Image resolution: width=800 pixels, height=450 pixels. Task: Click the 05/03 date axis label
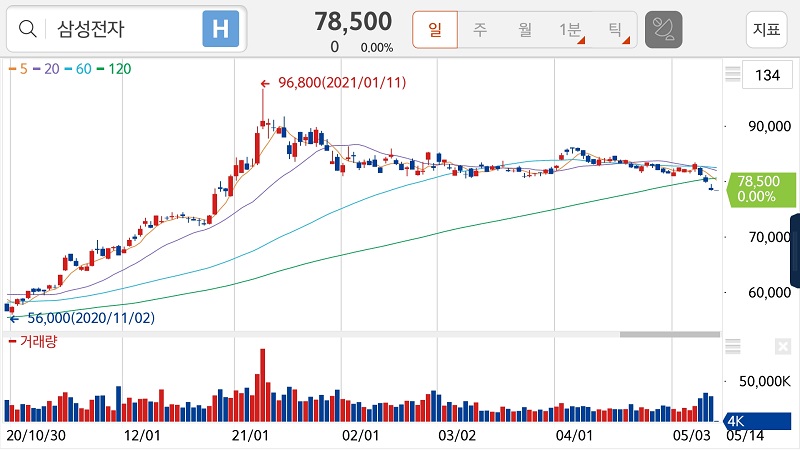click(691, 436)
